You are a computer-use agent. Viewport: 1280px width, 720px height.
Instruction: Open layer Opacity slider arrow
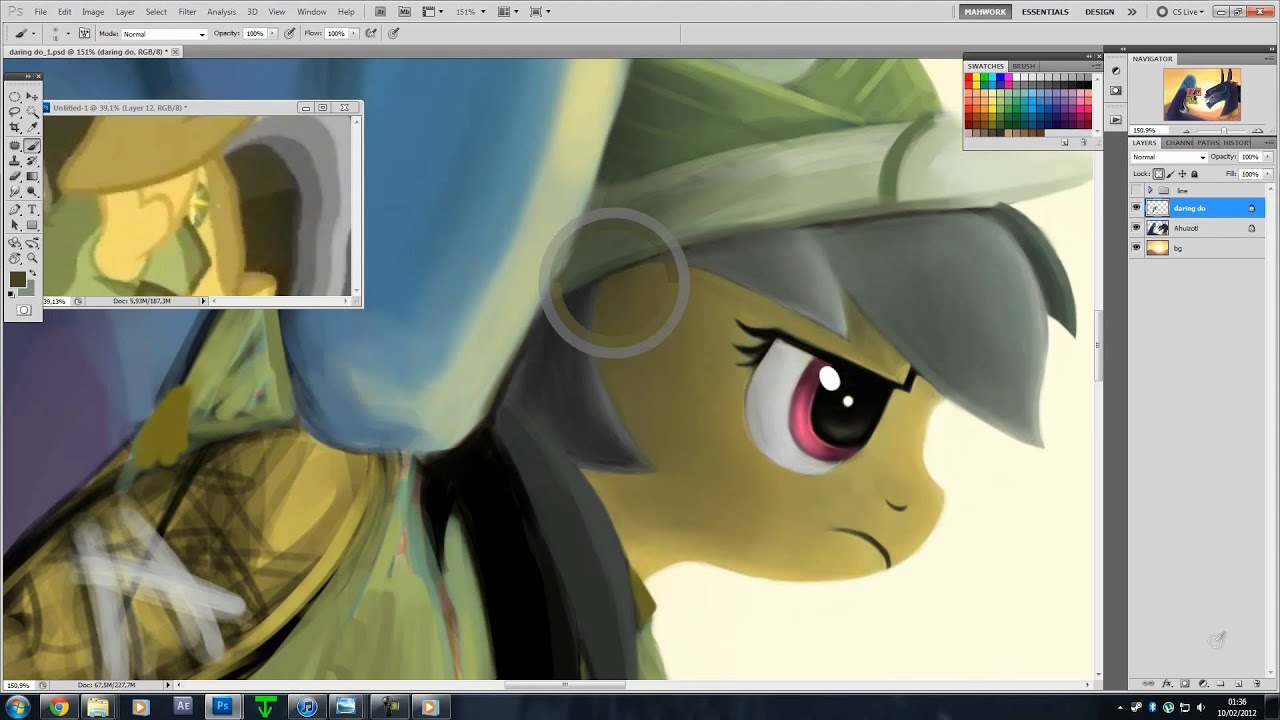(x=1268, y=157)
